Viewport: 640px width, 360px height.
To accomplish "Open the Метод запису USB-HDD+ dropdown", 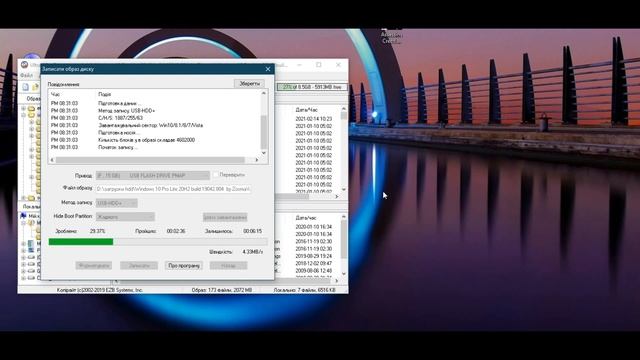I will pyautogui.click(x=117, y=203).
